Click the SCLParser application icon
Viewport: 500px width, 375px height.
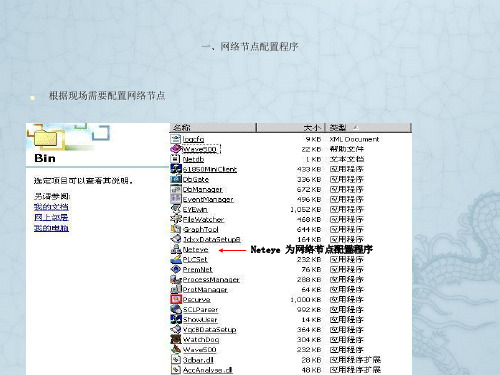point(176,309)
